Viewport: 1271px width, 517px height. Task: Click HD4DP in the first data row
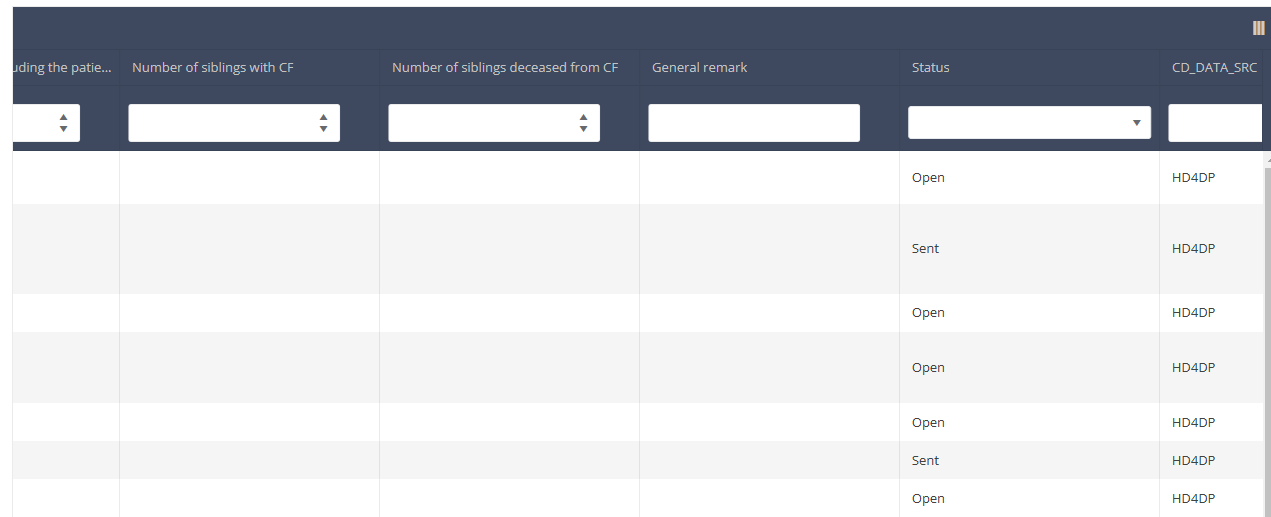point(1193,178)
